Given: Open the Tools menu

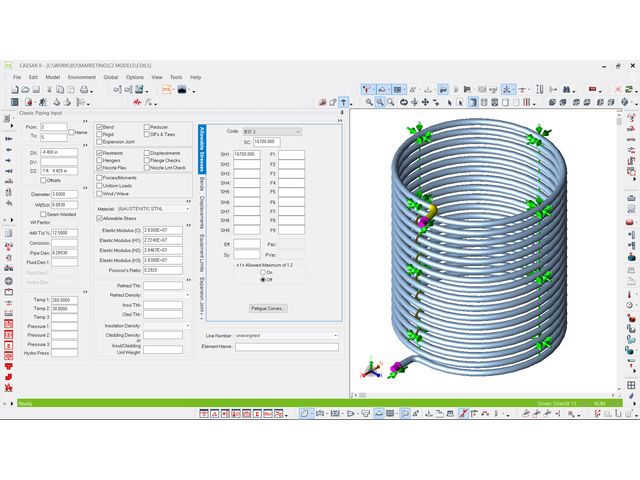Looking at the screenshot, I should (176, 77).
